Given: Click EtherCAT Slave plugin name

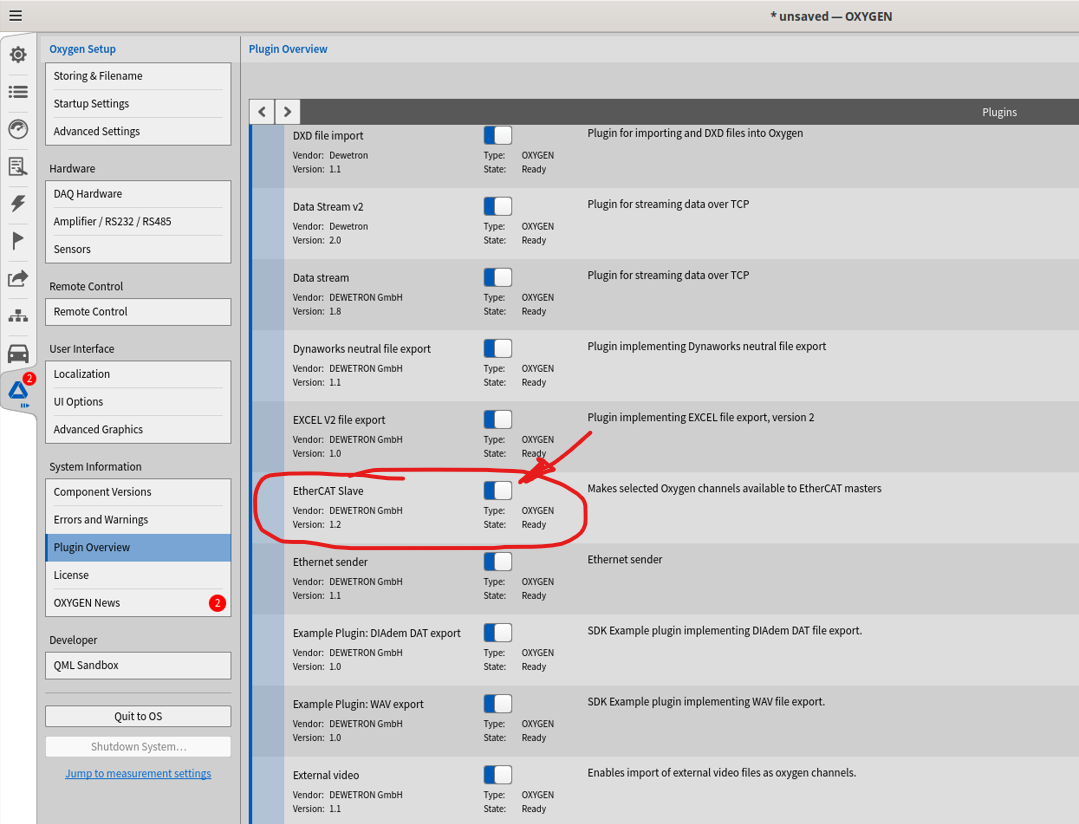Looking at the screenshot, I should 328,491.
